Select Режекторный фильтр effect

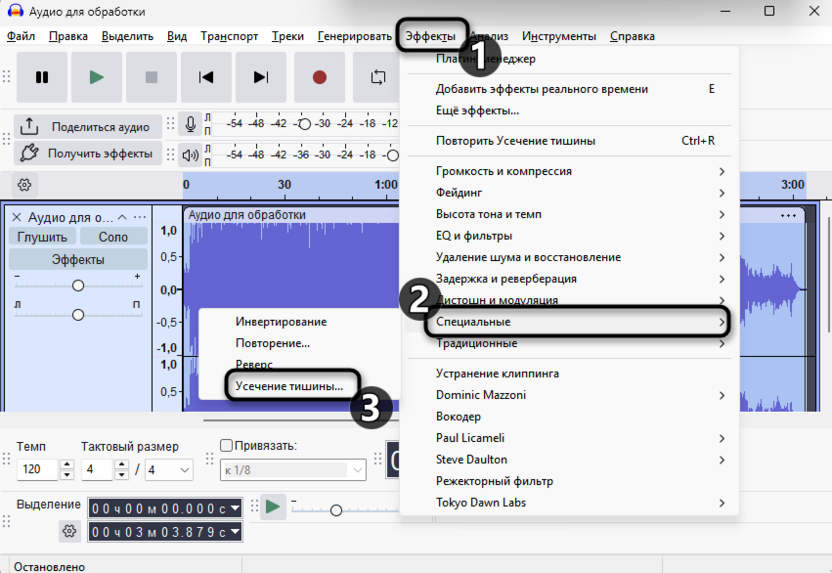[569, 481]
